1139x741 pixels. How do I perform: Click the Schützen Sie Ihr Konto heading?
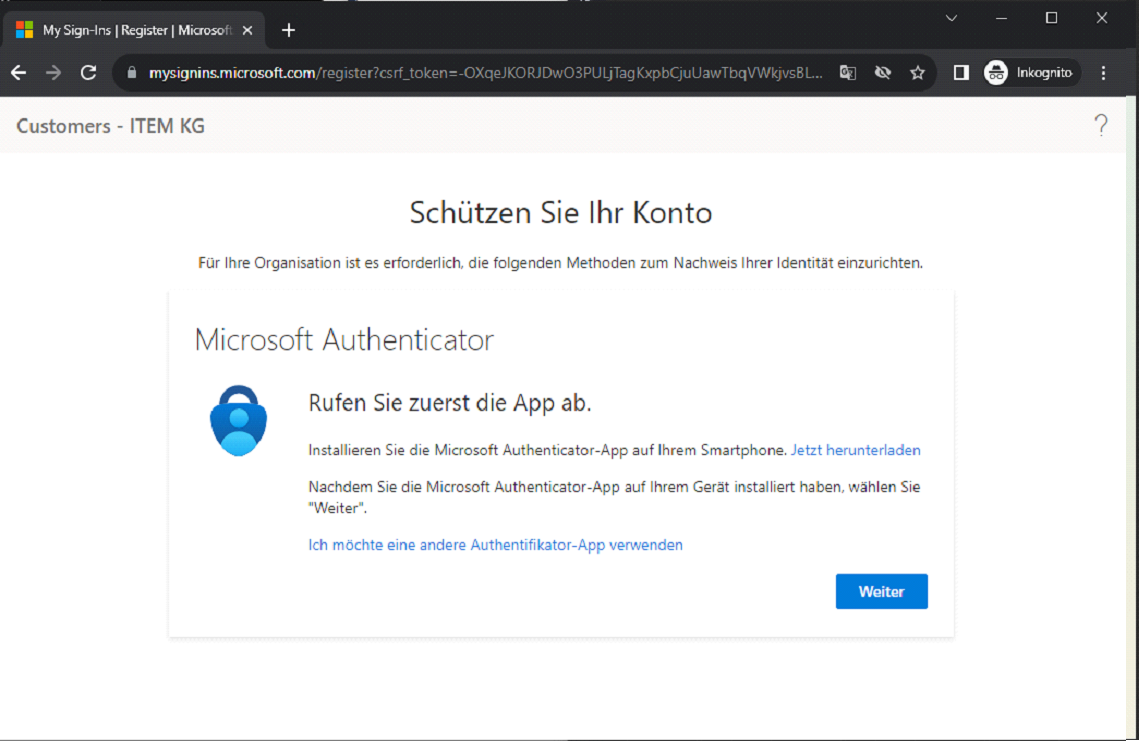561,213
